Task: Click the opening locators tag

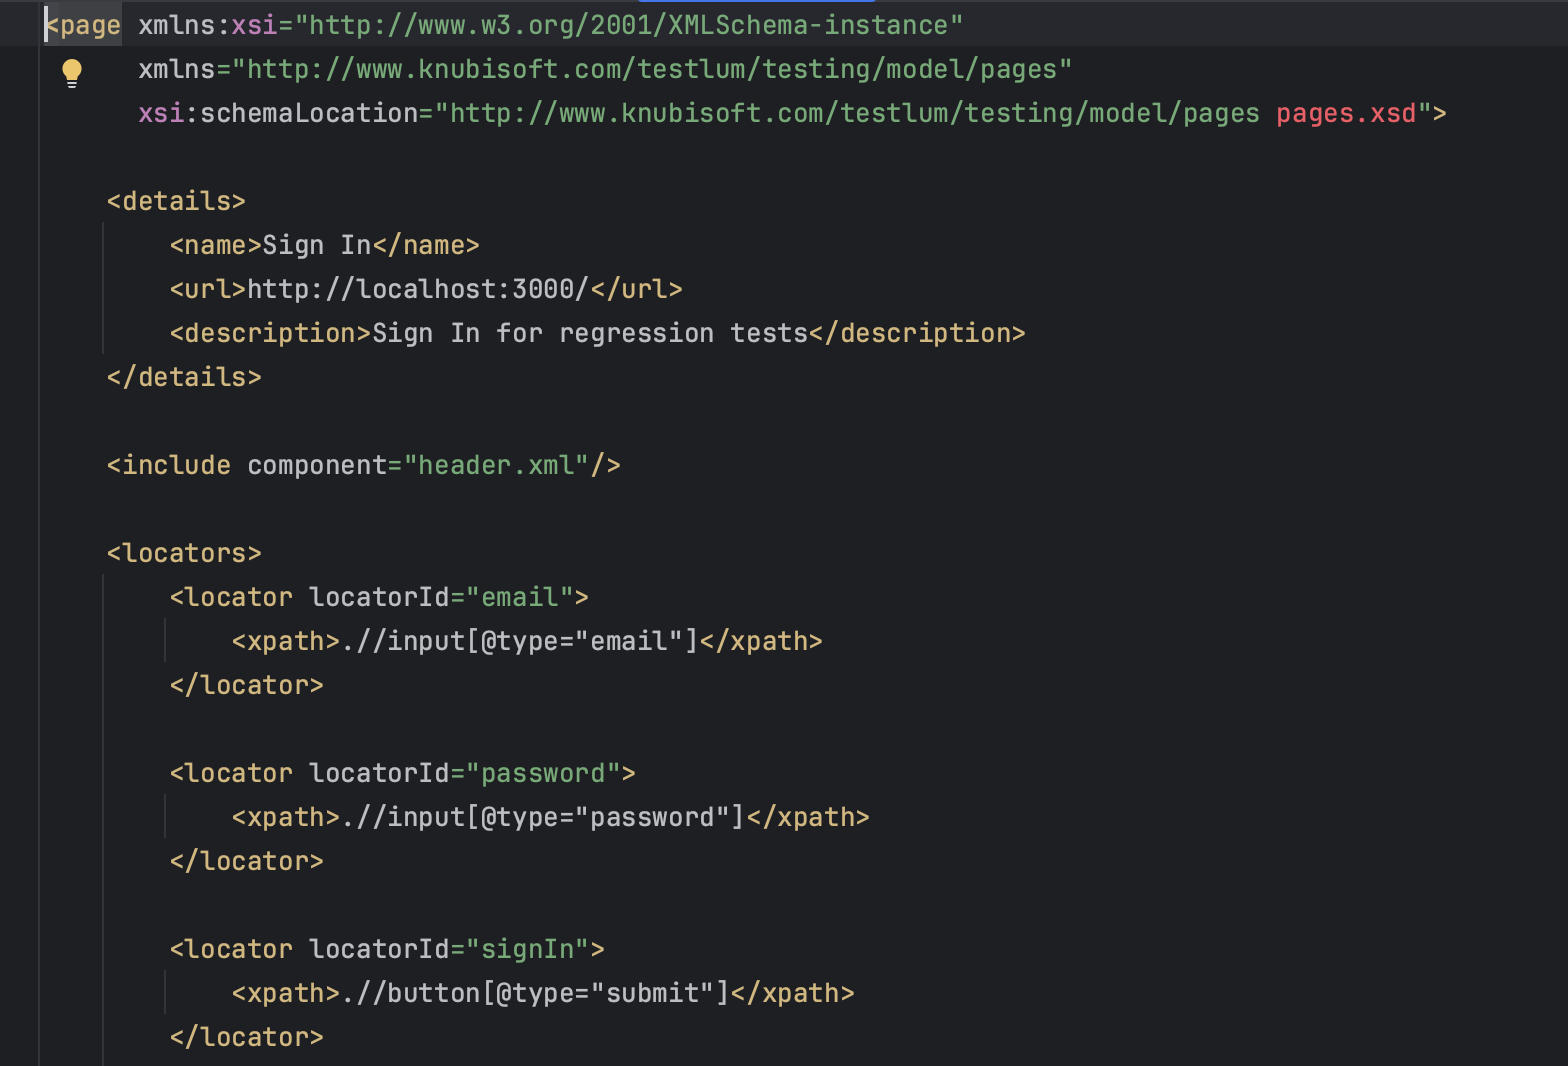Action: point(184,553)
